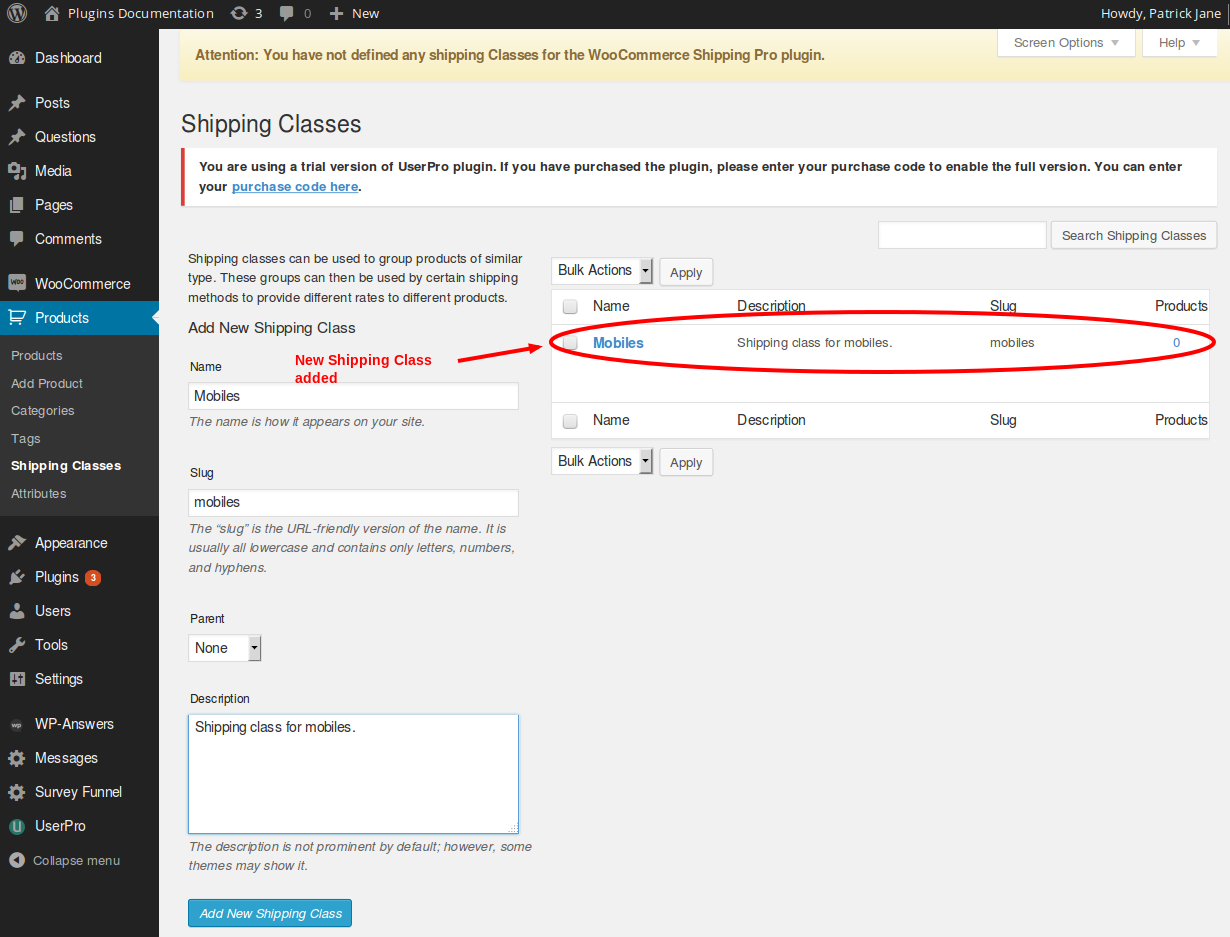This screenshot has width=1230, height=937.
Task: Click the Survey Funnel gear icon
Action: pyautogui.click(x=17, y=792)
